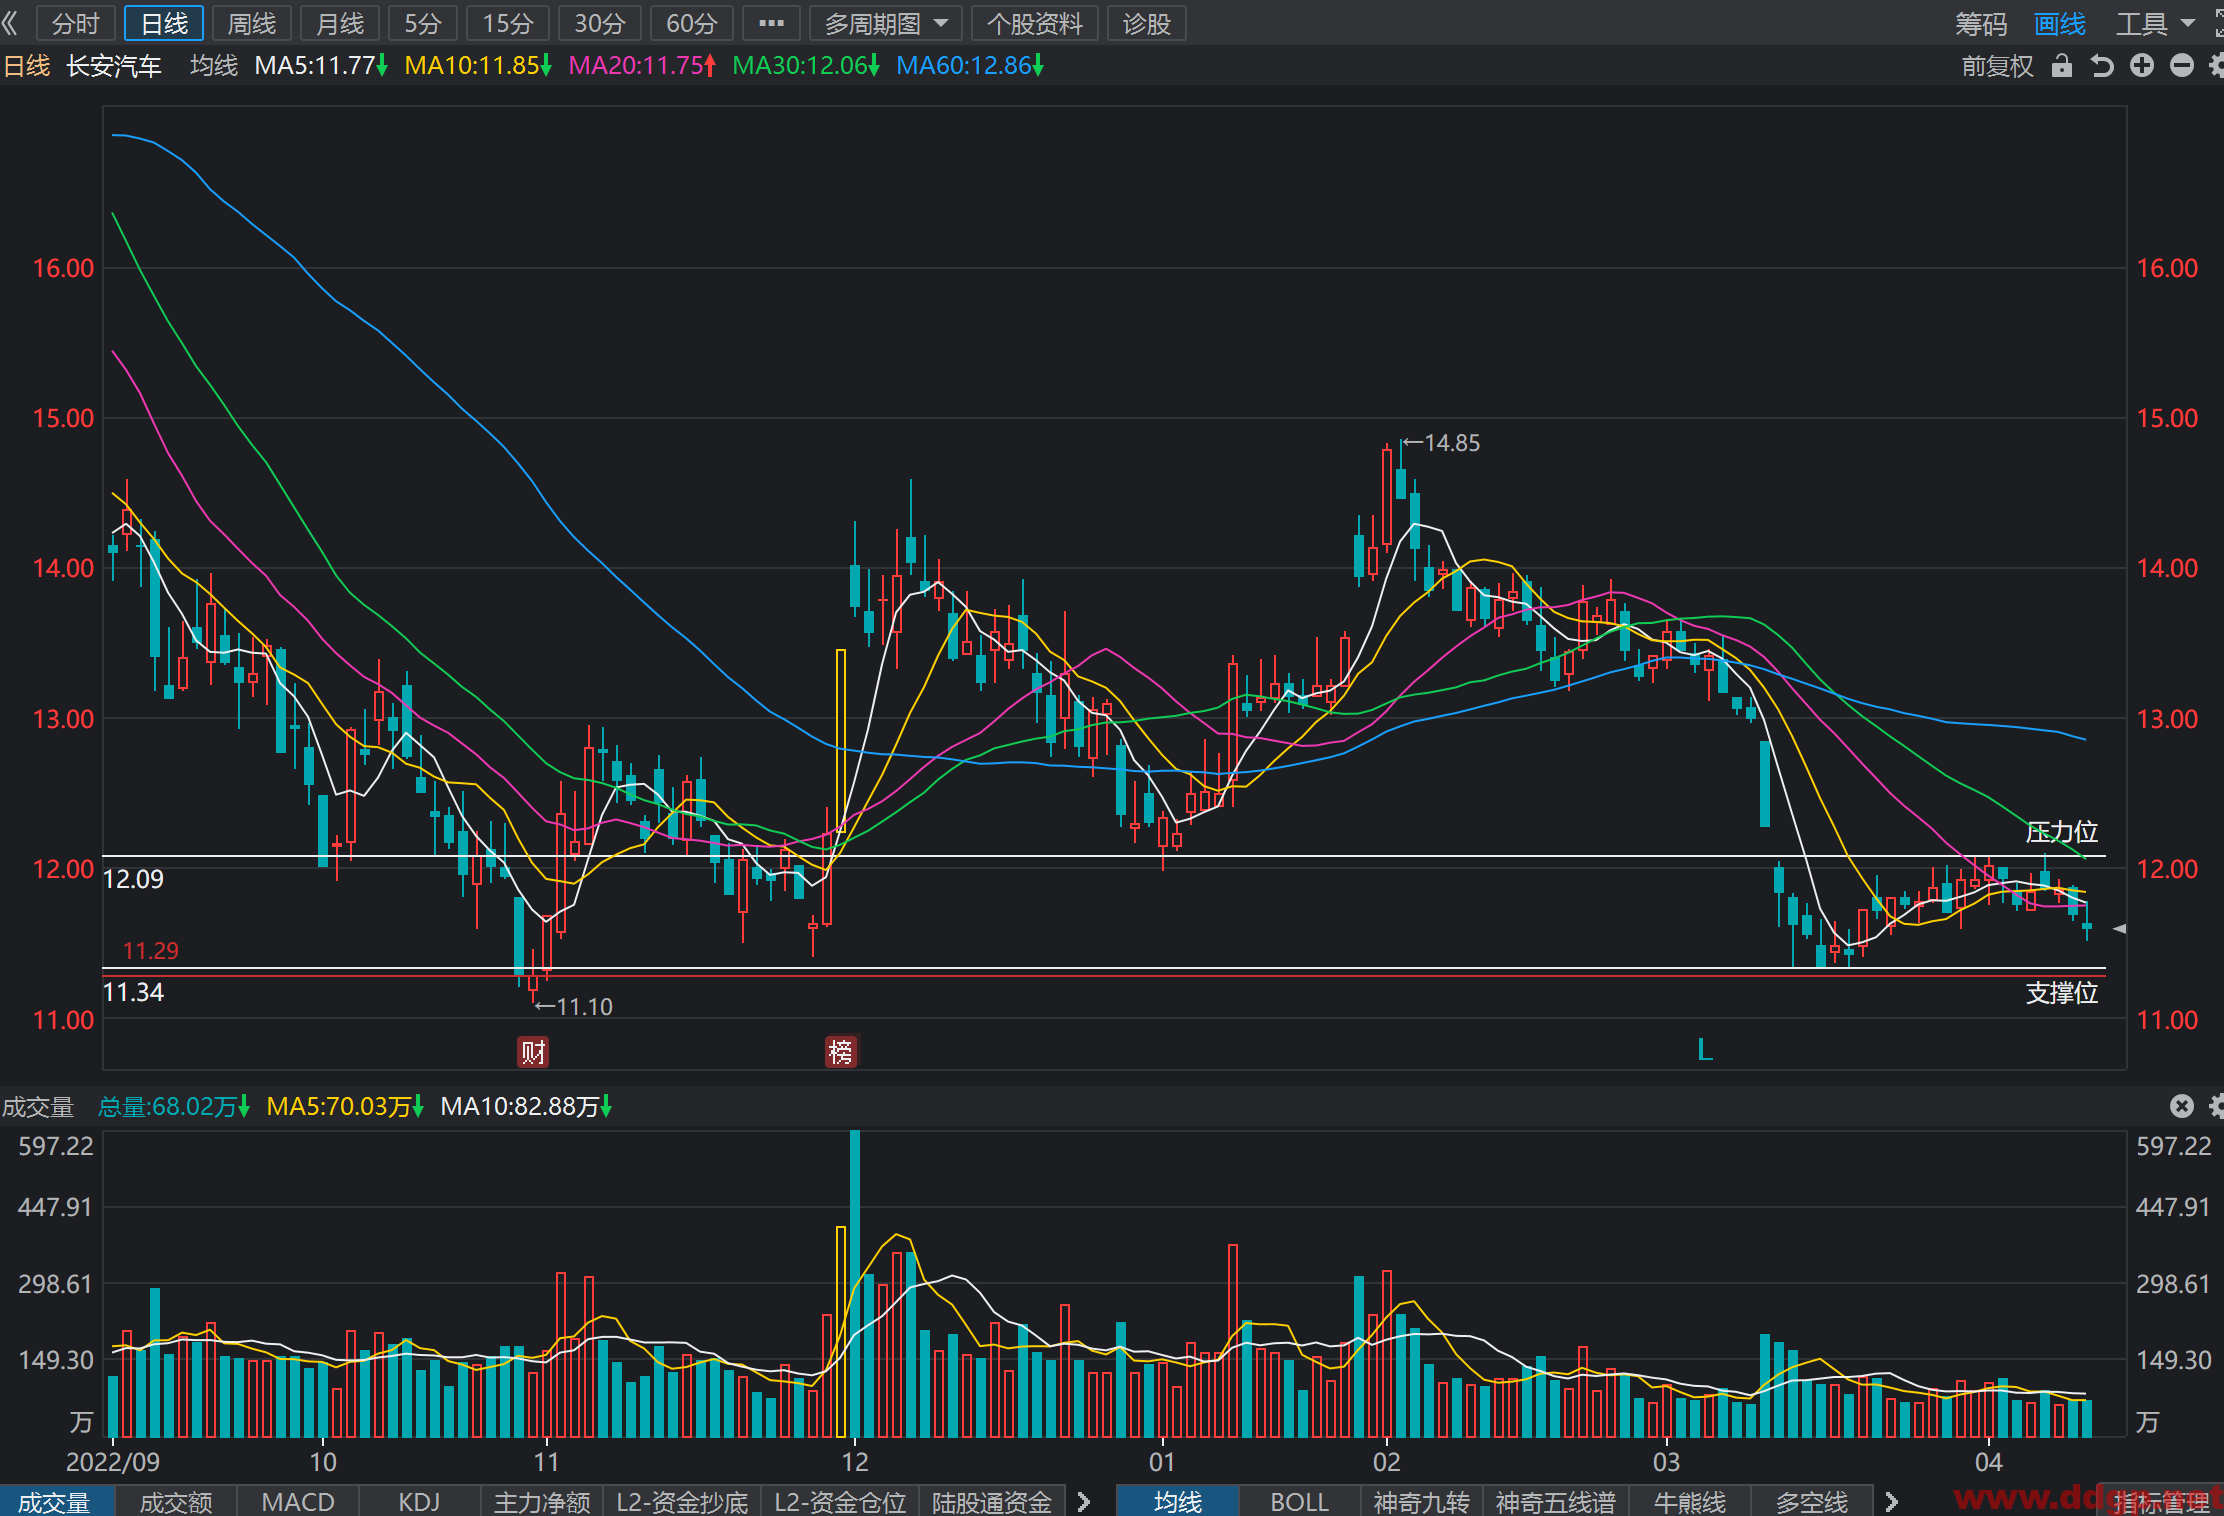Toggle the 前复权 price adjustment setting
Image resolution: width=2224 pixels, height=1516 pixels.
click(1997, 66)
